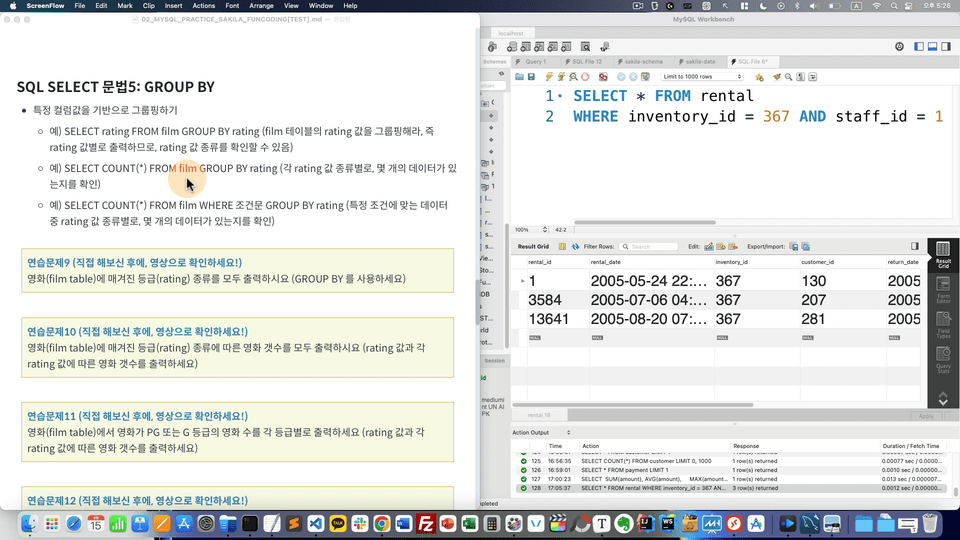Screen dimensions: 960x540
Task: Open Field Types view in side panel
Action: 943,325
